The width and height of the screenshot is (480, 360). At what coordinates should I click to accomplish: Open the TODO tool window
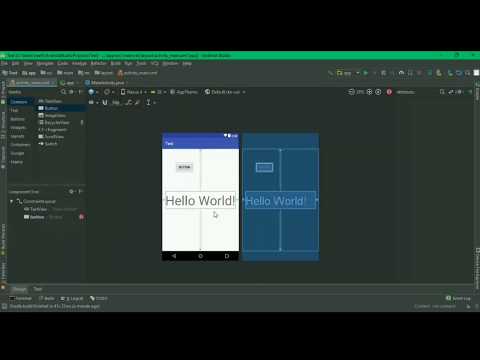[x=99, y=298]
